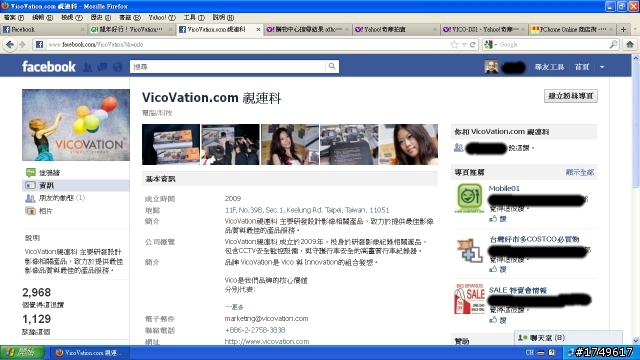This screenshot has width=640, height=360.
Task: Open third photo thumbnail of woman
Action: (x=290, y=144)
